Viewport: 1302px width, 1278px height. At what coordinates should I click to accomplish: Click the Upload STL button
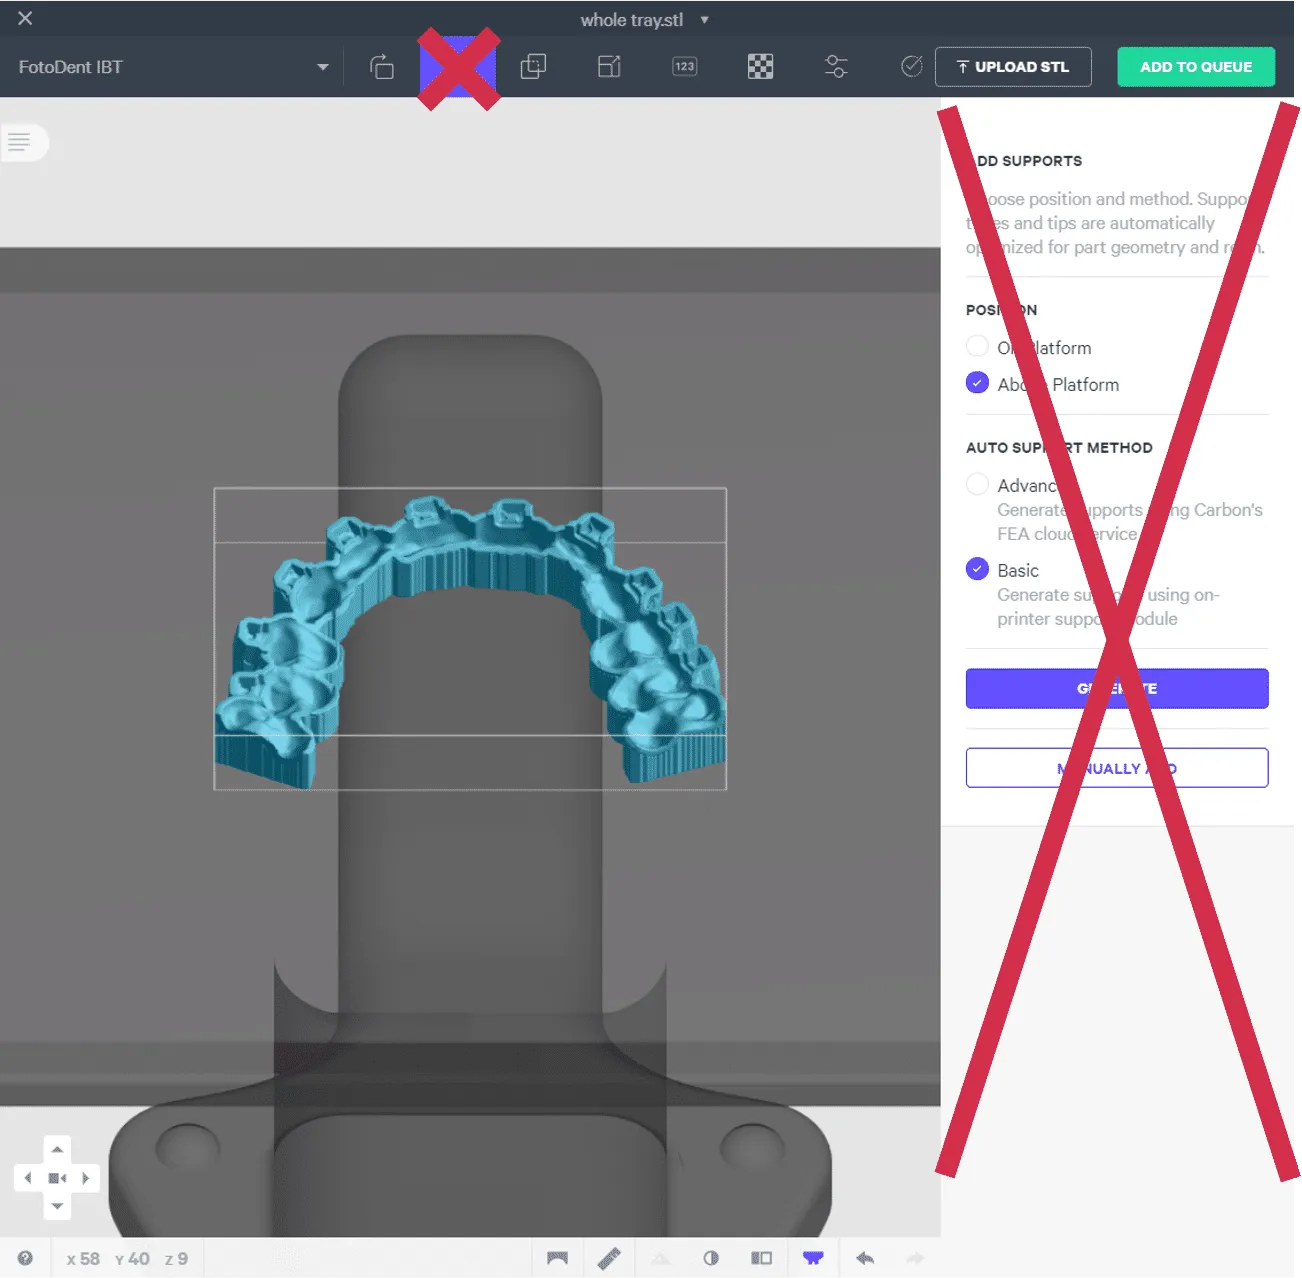pos(1013,67)
